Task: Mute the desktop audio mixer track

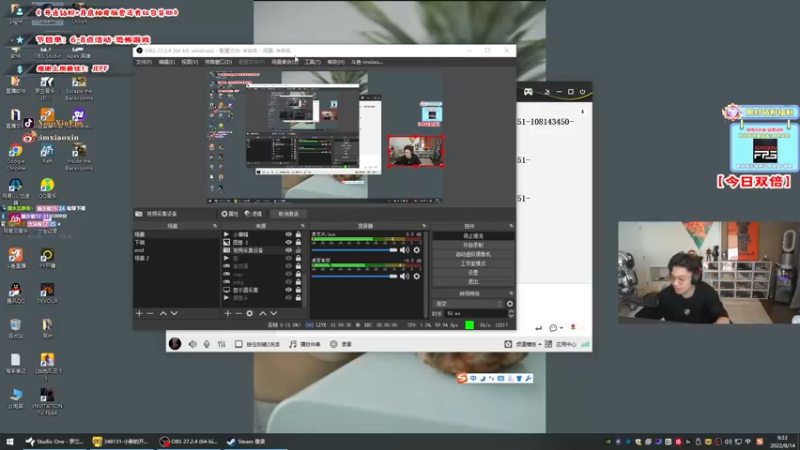Action: coord(405,276)
